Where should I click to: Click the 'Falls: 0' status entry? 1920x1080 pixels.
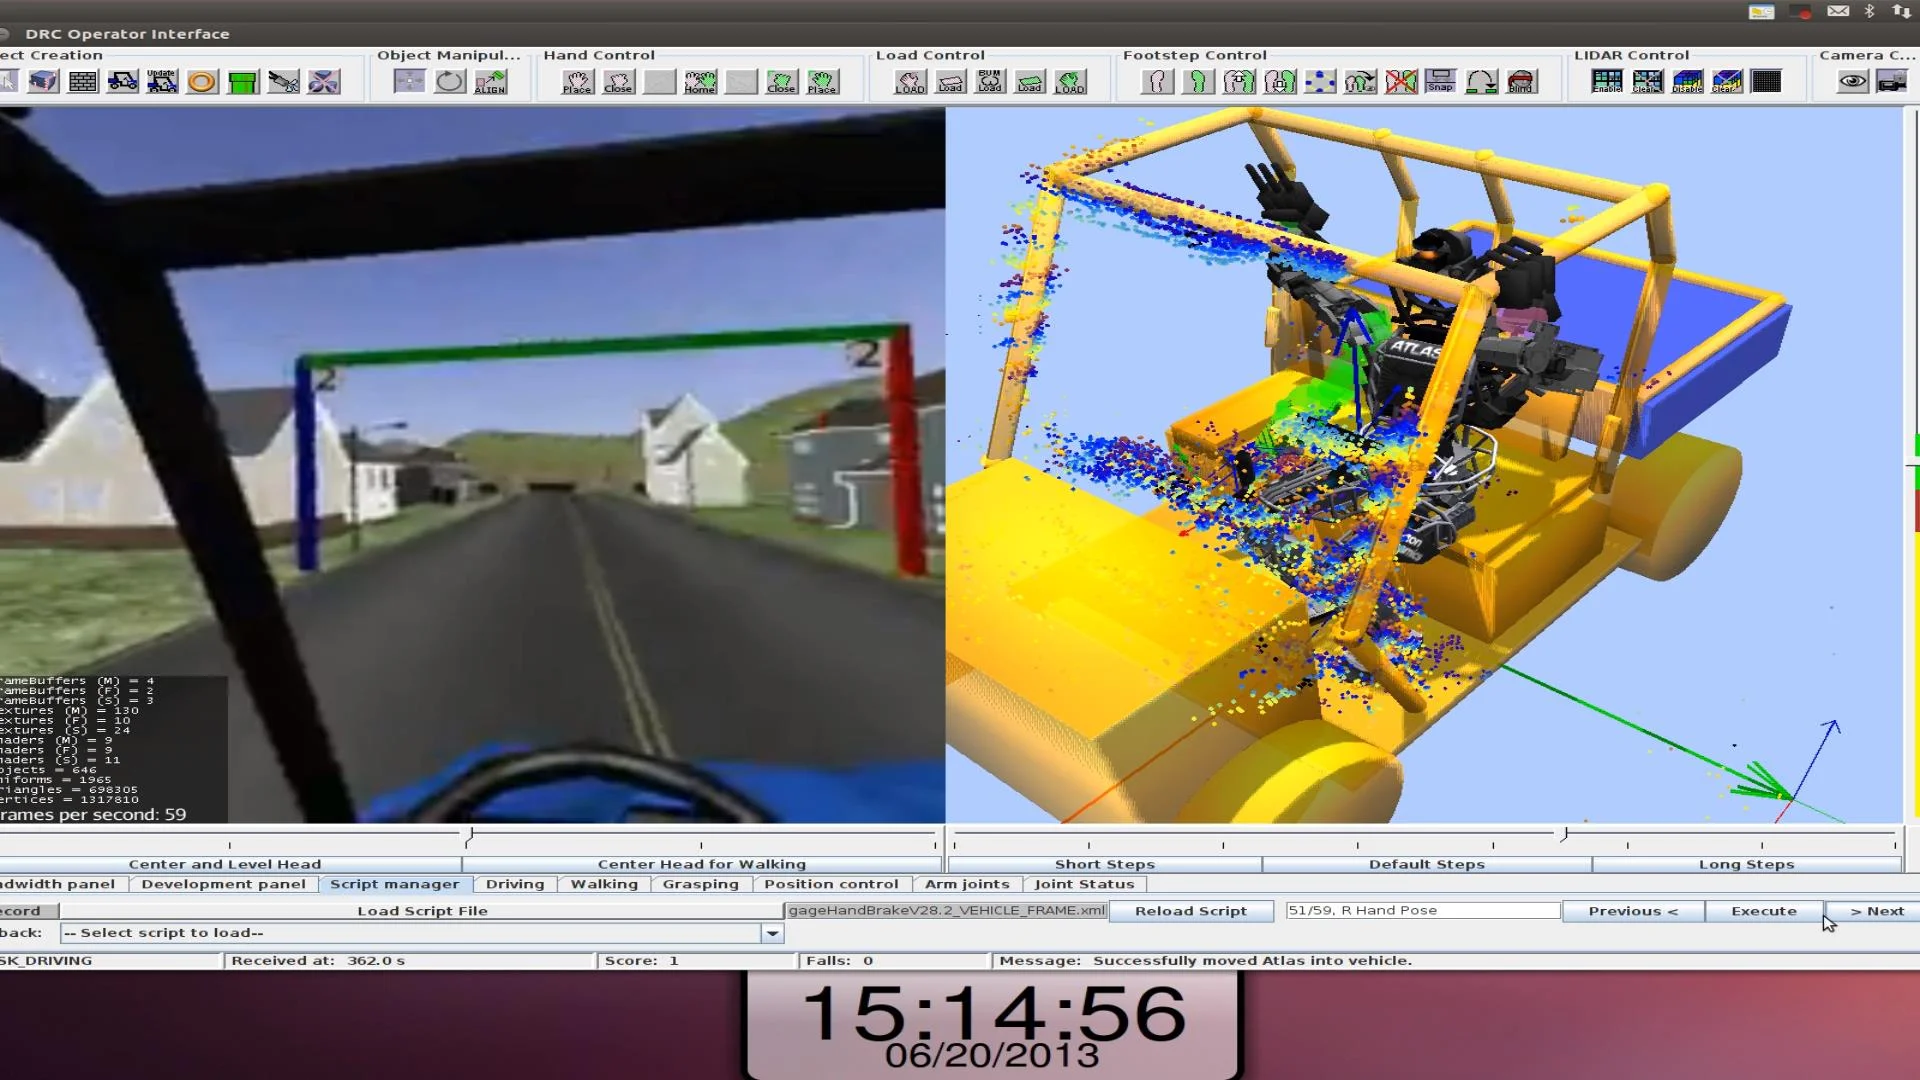(839, 960)
